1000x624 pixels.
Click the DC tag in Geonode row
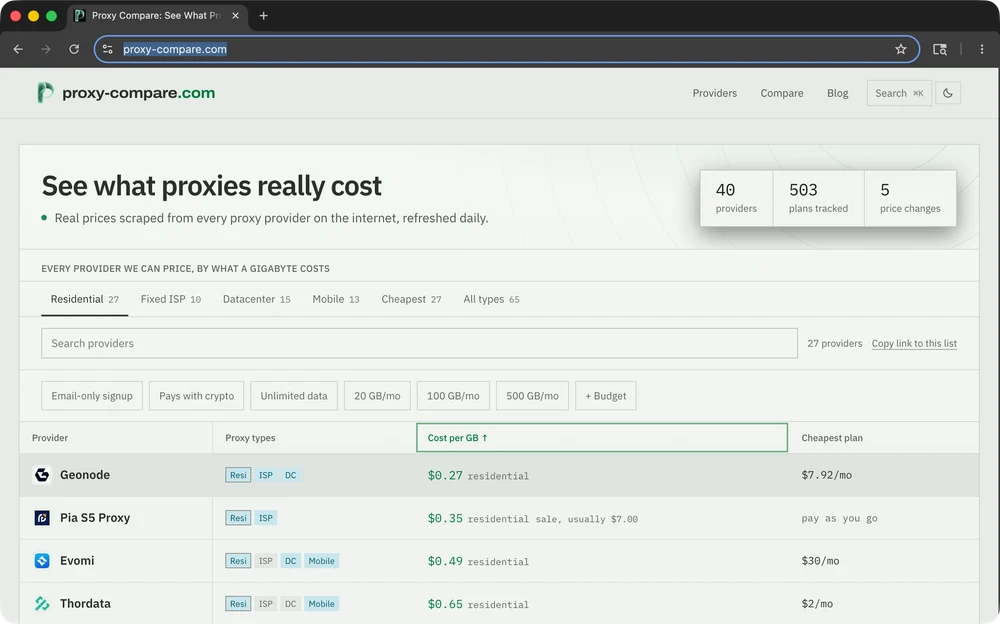tap(290, 475)
